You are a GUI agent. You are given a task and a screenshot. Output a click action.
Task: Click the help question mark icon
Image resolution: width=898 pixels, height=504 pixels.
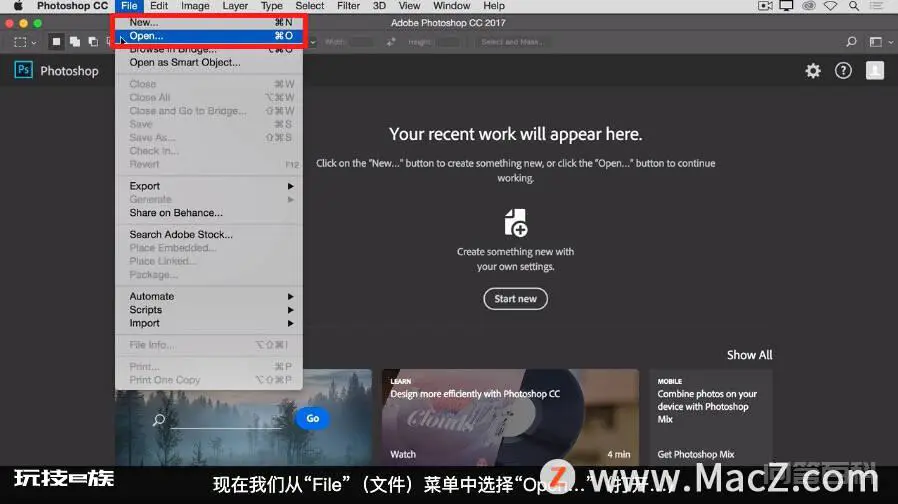click(843, 70)
